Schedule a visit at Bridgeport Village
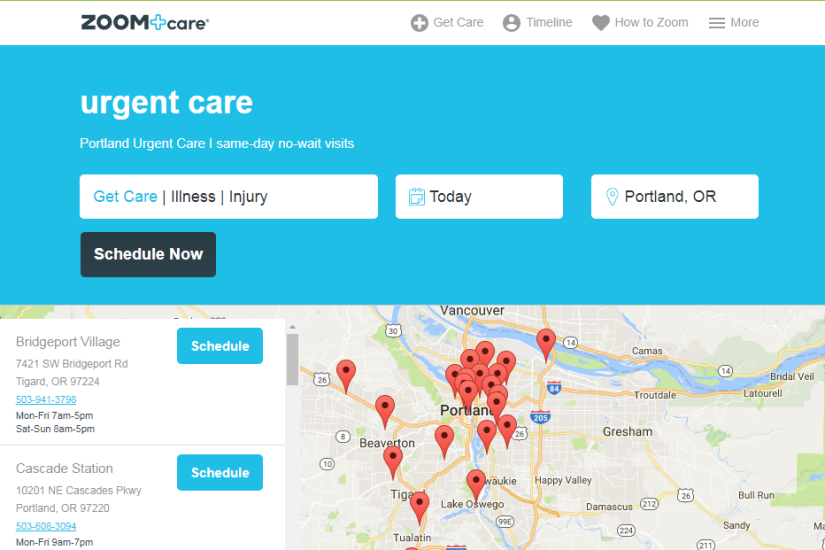This screenshot has height=550, width=825. [220, 346]
